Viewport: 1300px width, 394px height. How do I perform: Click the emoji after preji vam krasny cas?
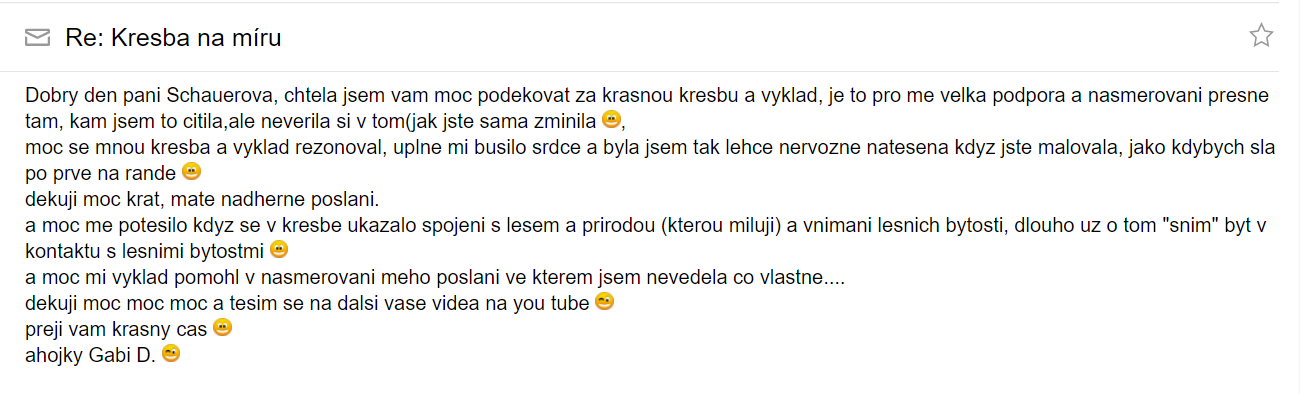click(x=222, y=327)
